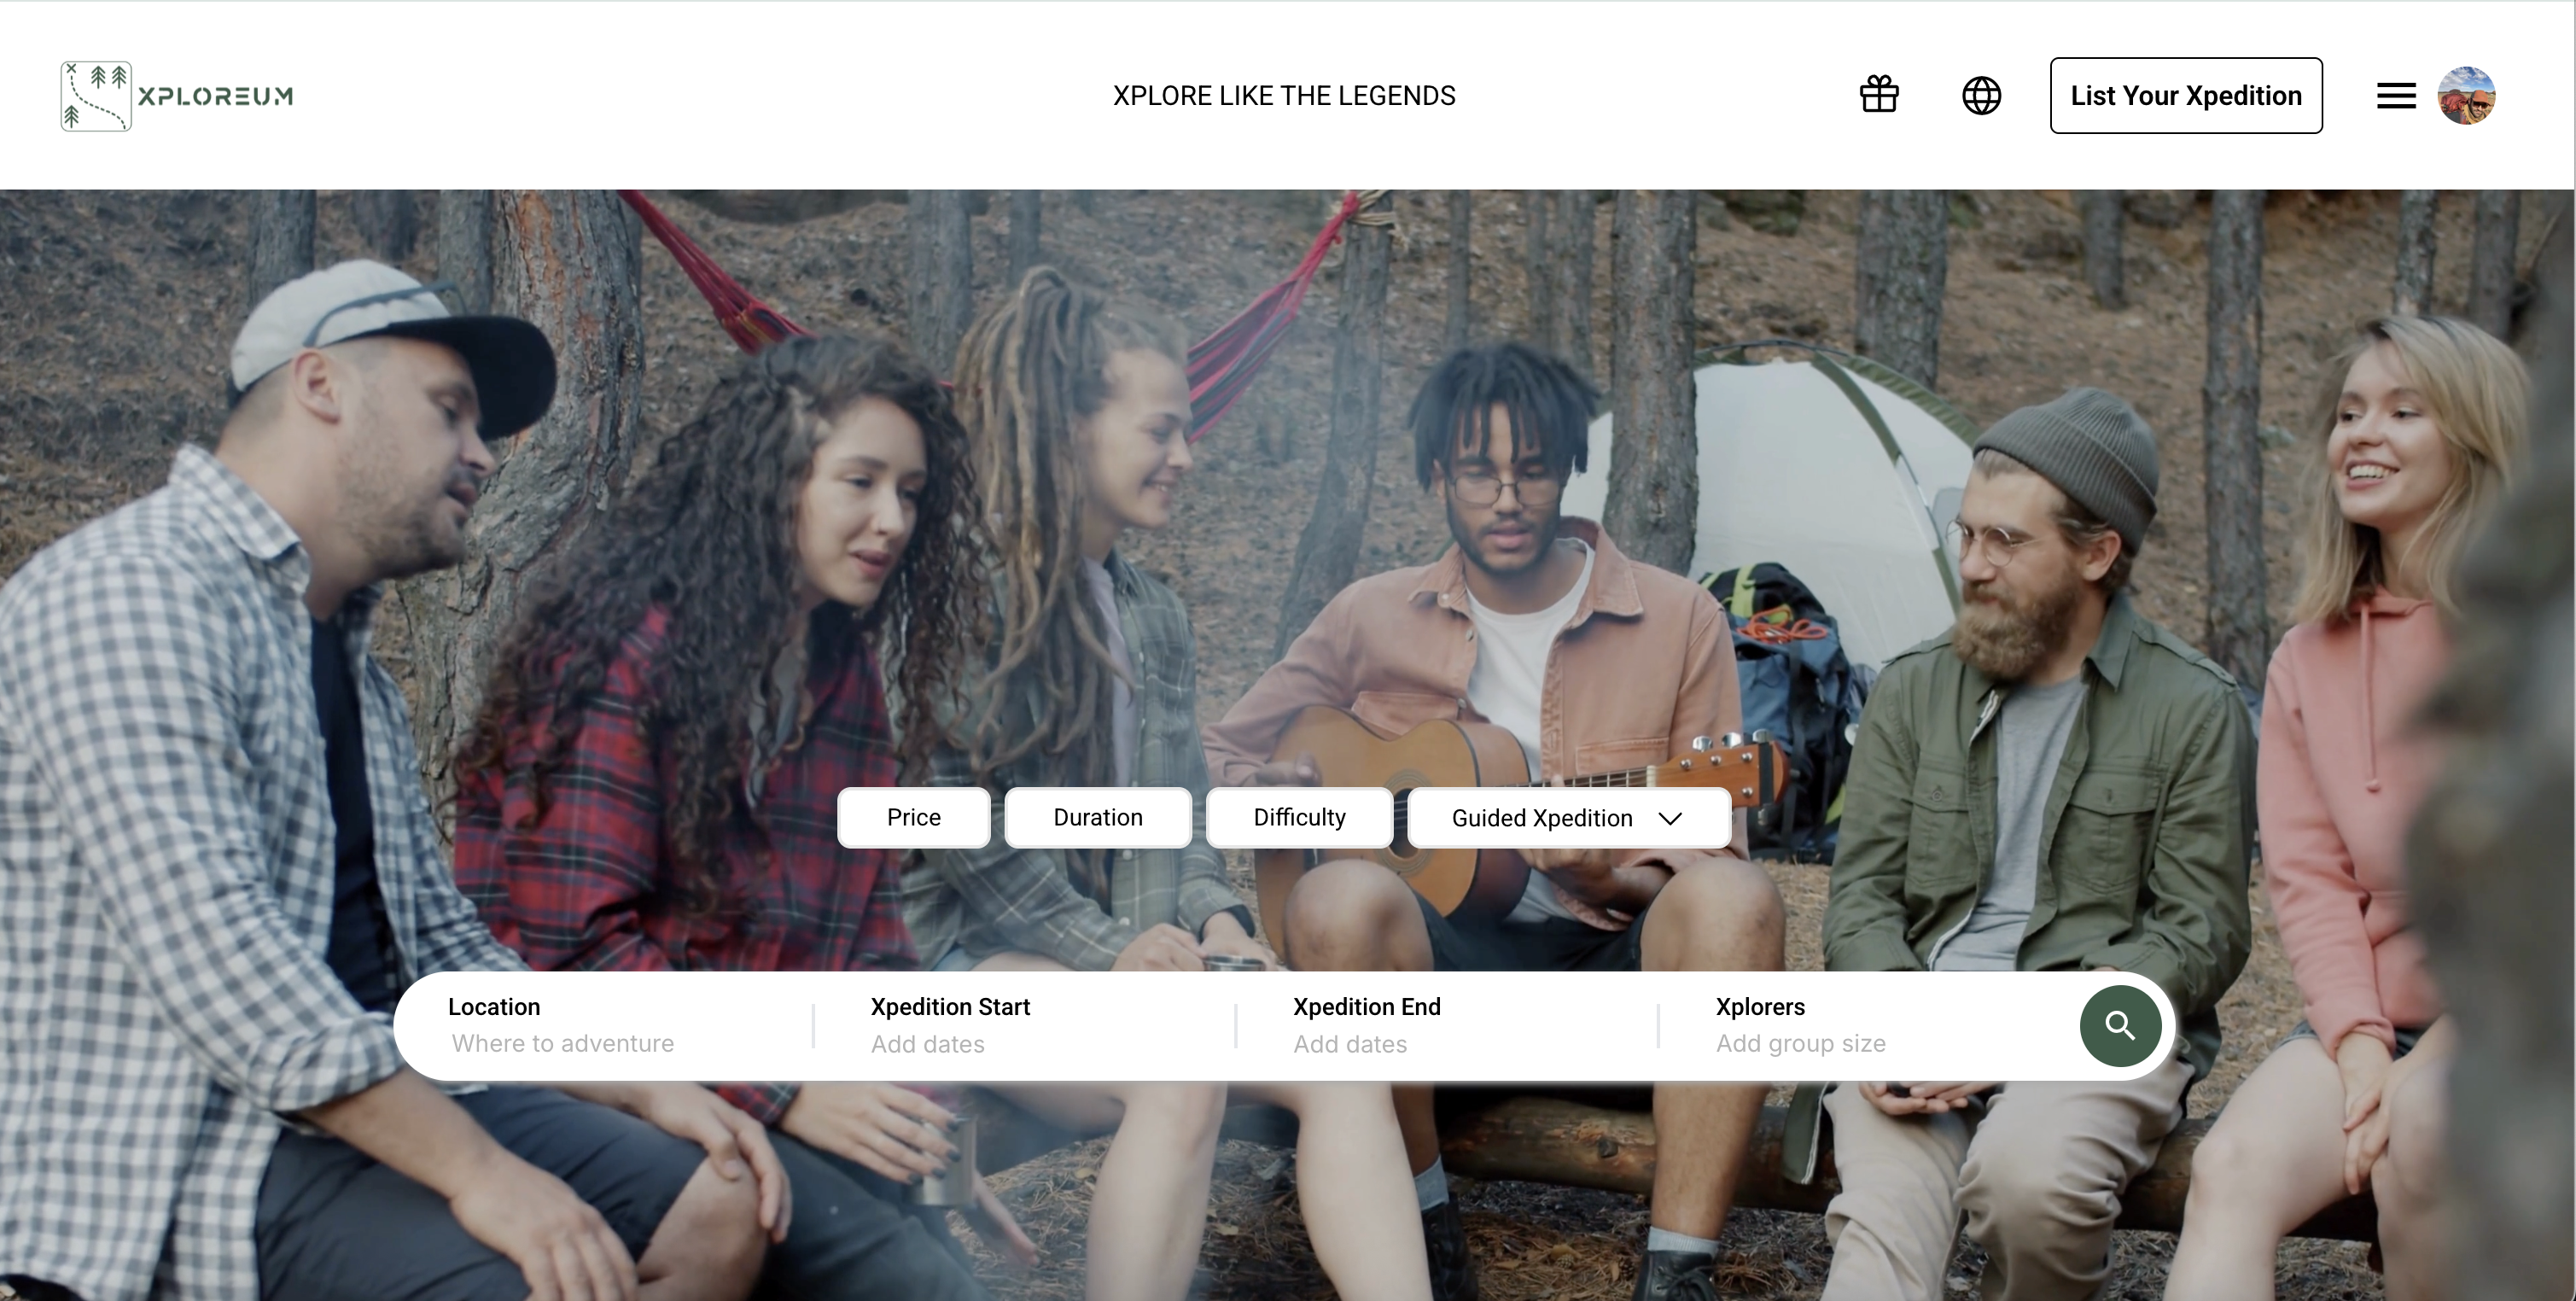2576x1301 pixels.
Task: Open the Duration filter
Action: click(x=1097, y=818)
